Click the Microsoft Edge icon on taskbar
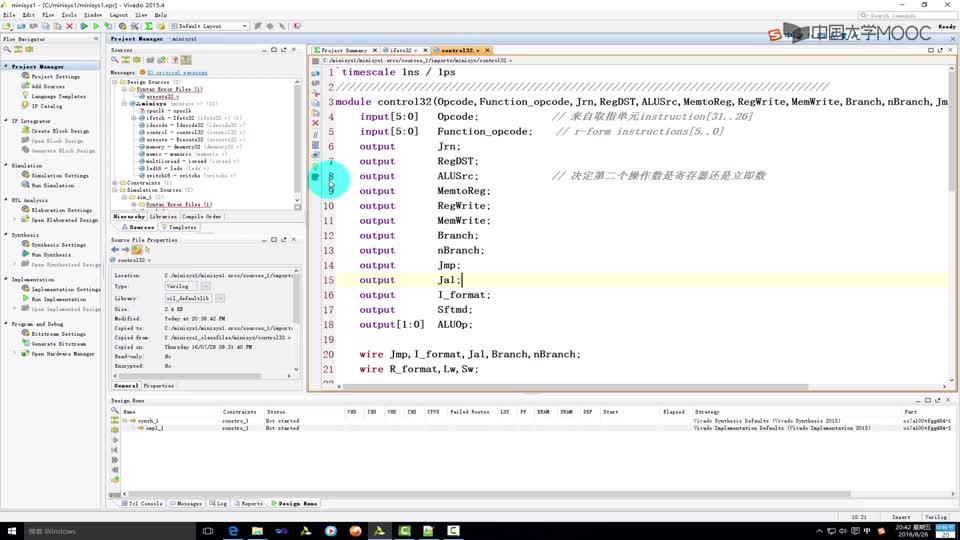Screen dimensions: 960x540 233,531
